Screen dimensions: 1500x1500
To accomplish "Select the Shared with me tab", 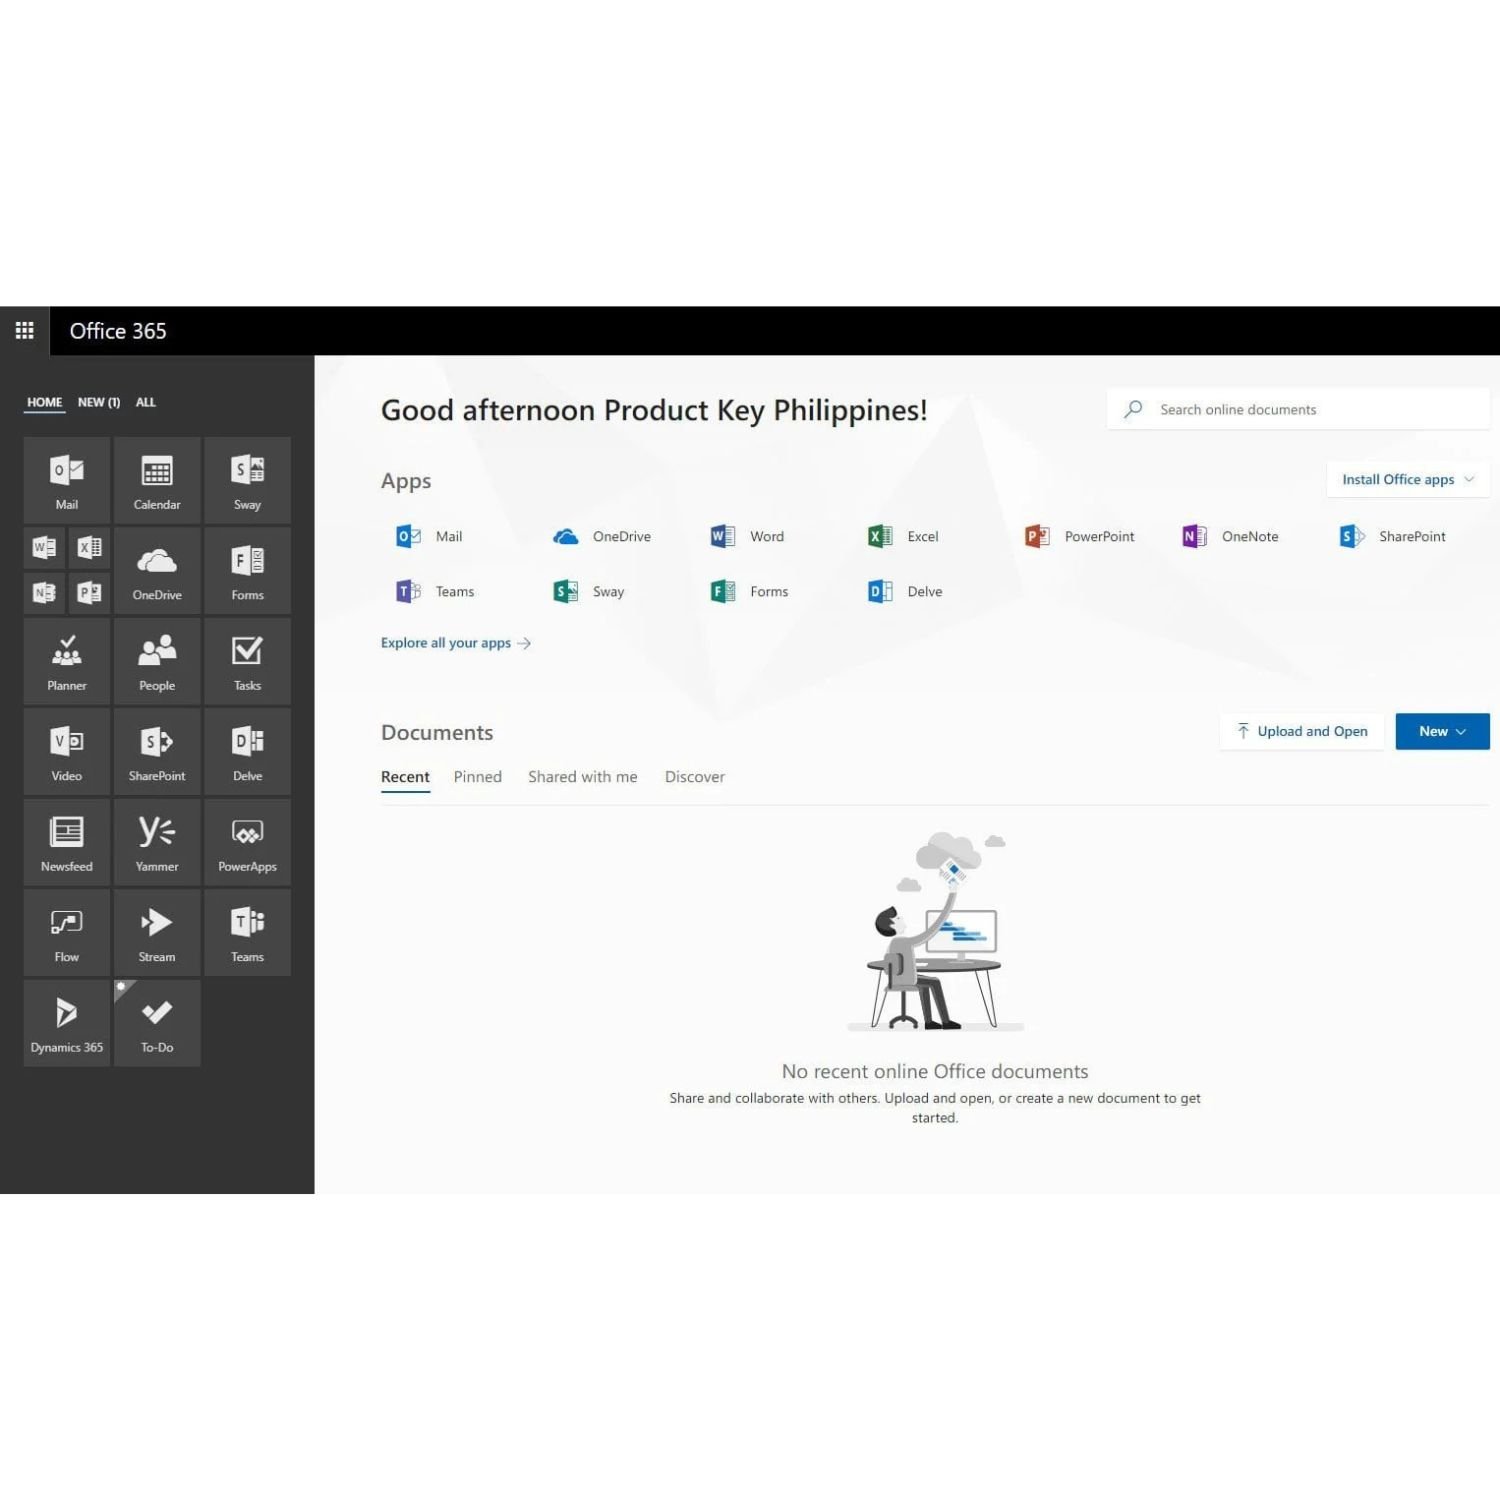I will 583,777.
